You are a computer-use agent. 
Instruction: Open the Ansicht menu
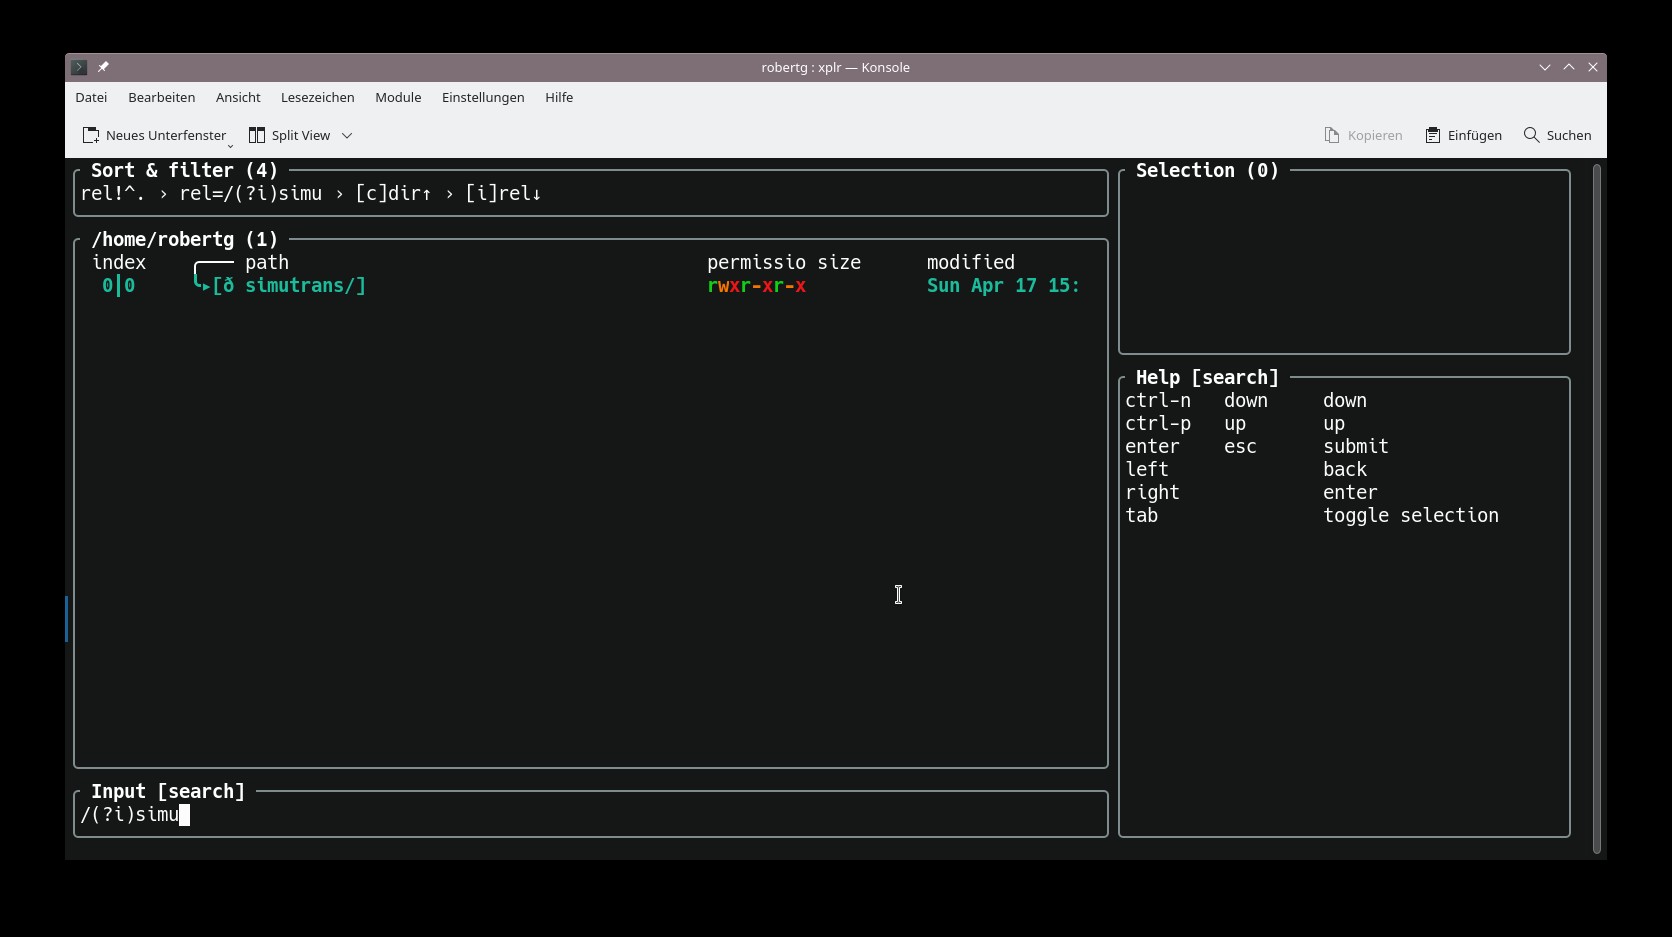pos(238,97)
